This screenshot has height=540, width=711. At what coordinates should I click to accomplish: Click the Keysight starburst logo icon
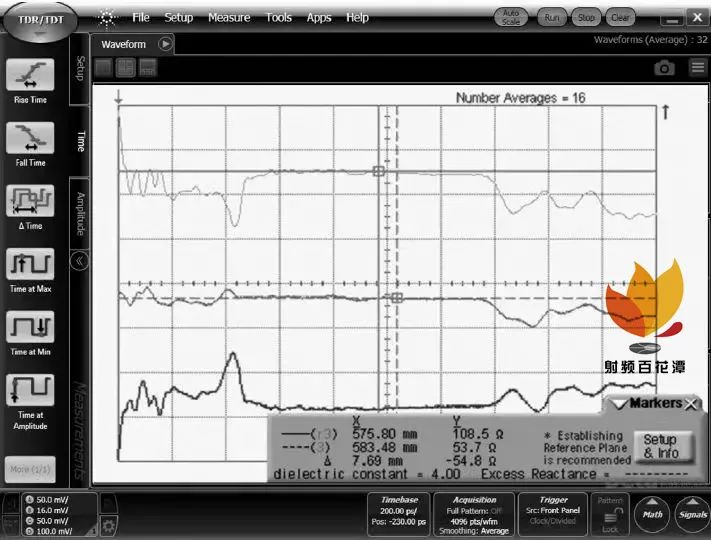tap(107, 18)
